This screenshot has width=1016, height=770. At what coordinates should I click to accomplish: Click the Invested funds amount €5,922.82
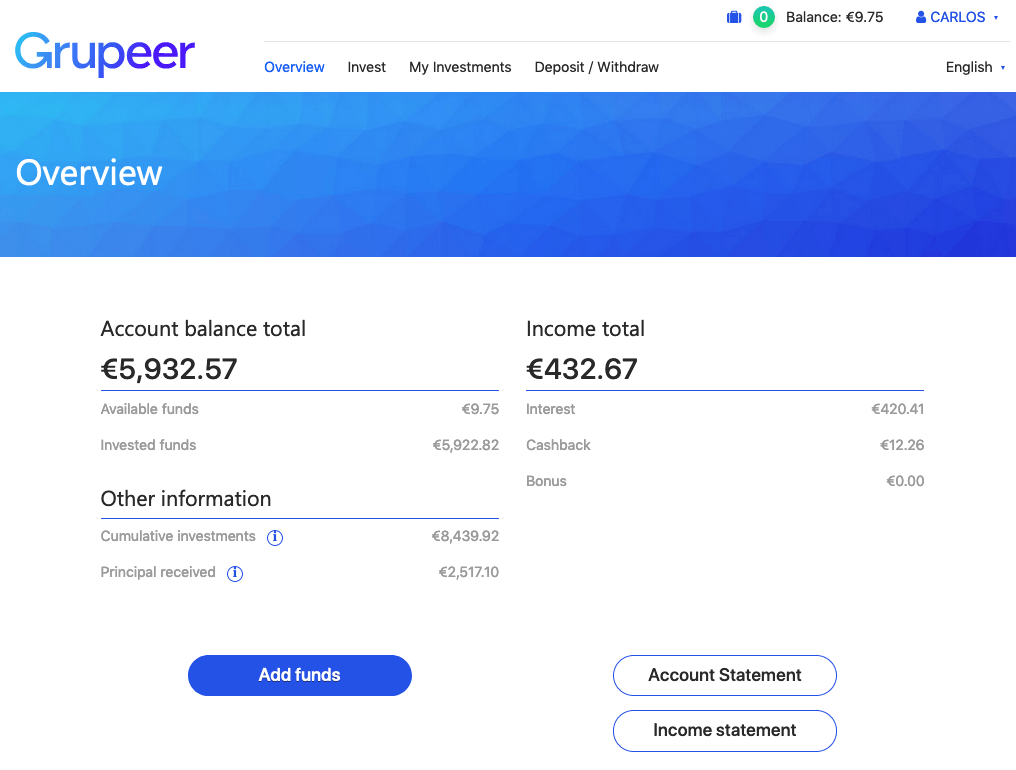pos(465,445)
